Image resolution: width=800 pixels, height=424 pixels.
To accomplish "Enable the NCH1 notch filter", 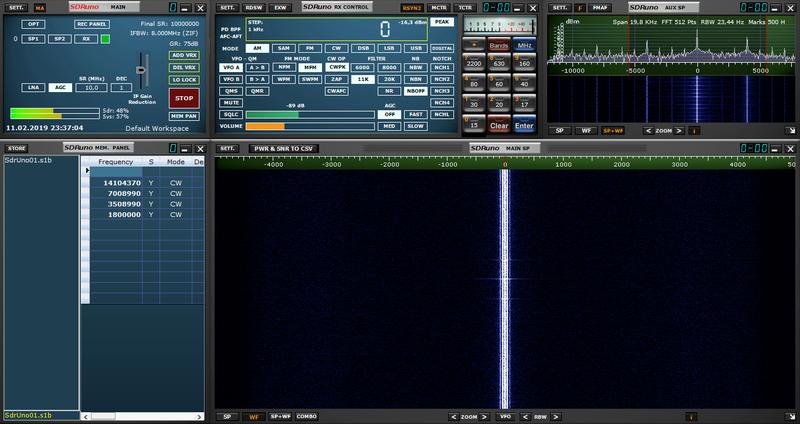I will click(442, 67).
